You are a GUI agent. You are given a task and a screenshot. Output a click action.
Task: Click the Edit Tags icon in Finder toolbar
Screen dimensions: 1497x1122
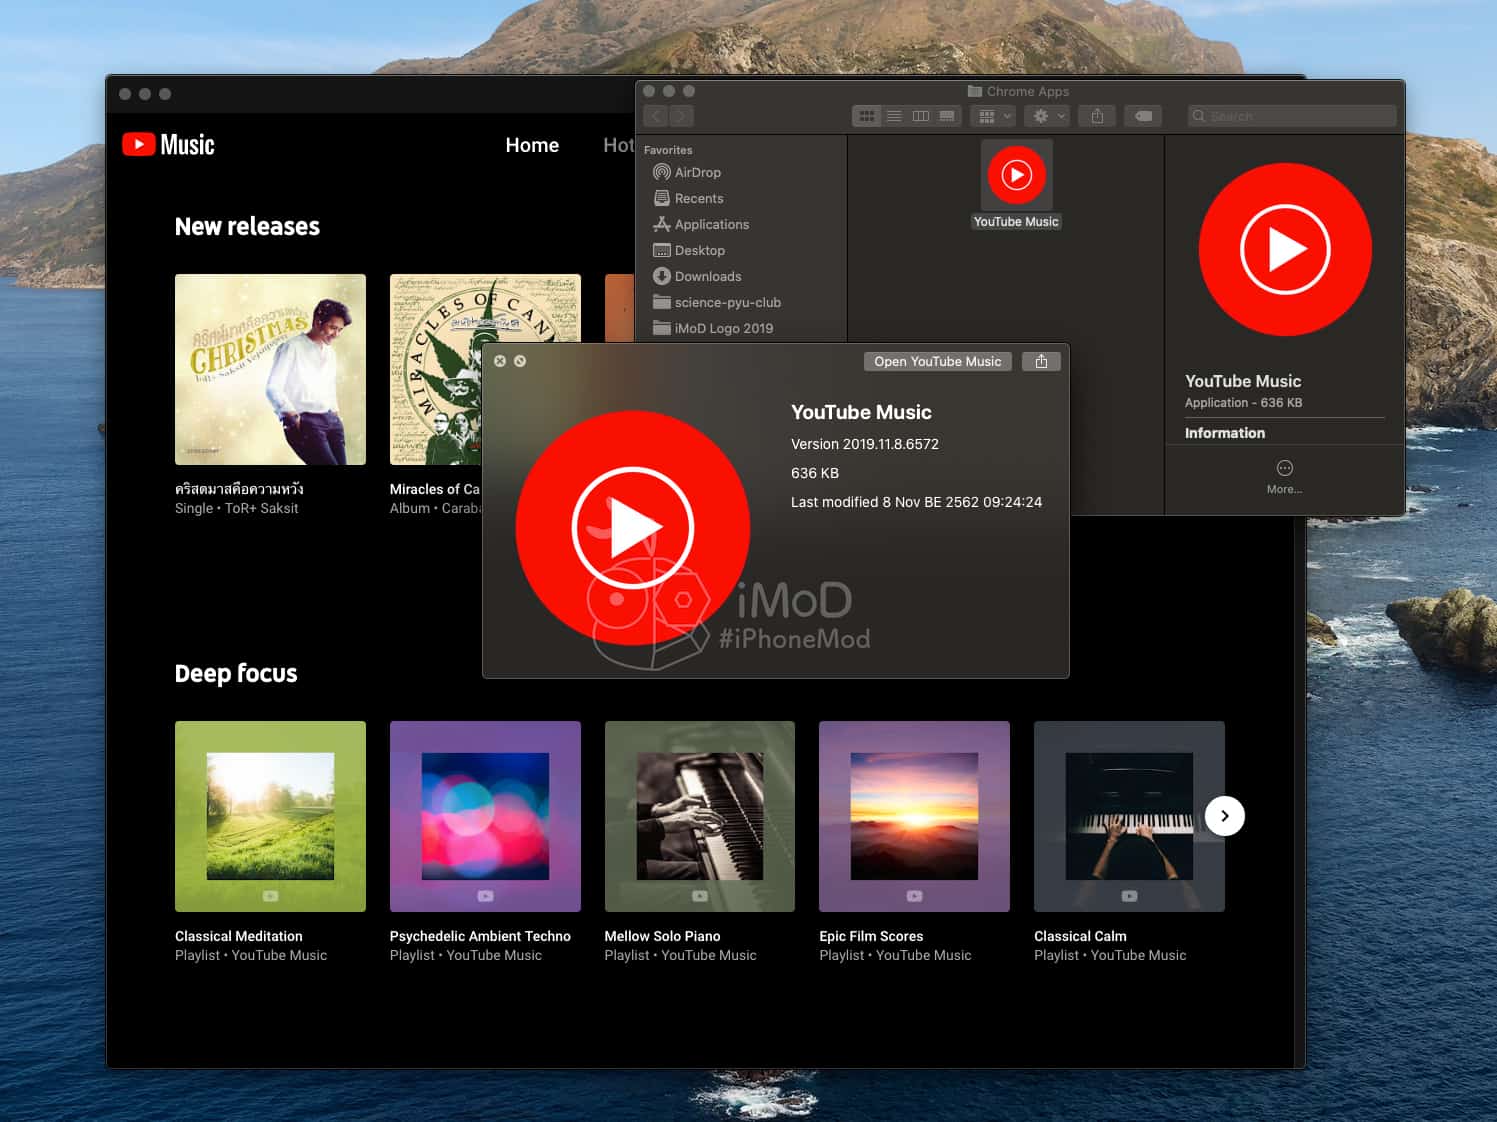[1143, 116]
